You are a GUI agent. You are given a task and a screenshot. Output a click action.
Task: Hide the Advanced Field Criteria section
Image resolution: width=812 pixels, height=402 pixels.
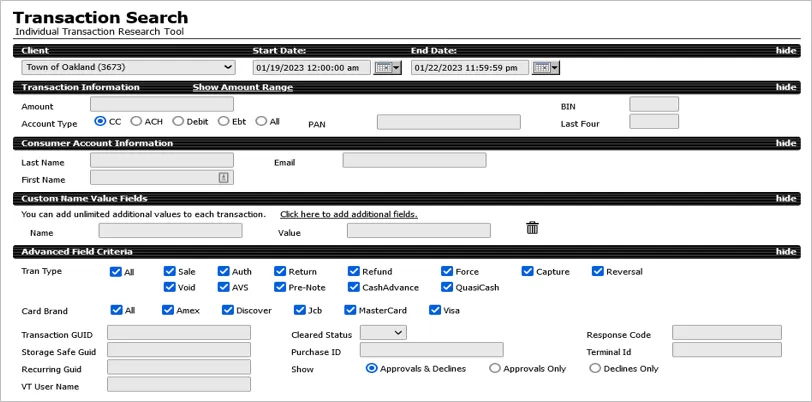pos(785,252)
